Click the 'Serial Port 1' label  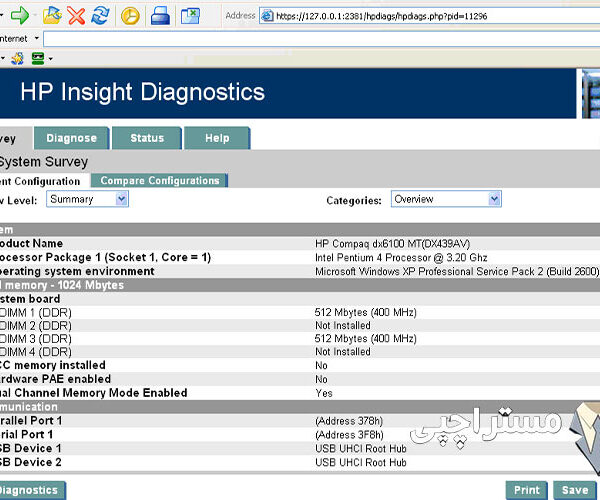coord(26,434)
